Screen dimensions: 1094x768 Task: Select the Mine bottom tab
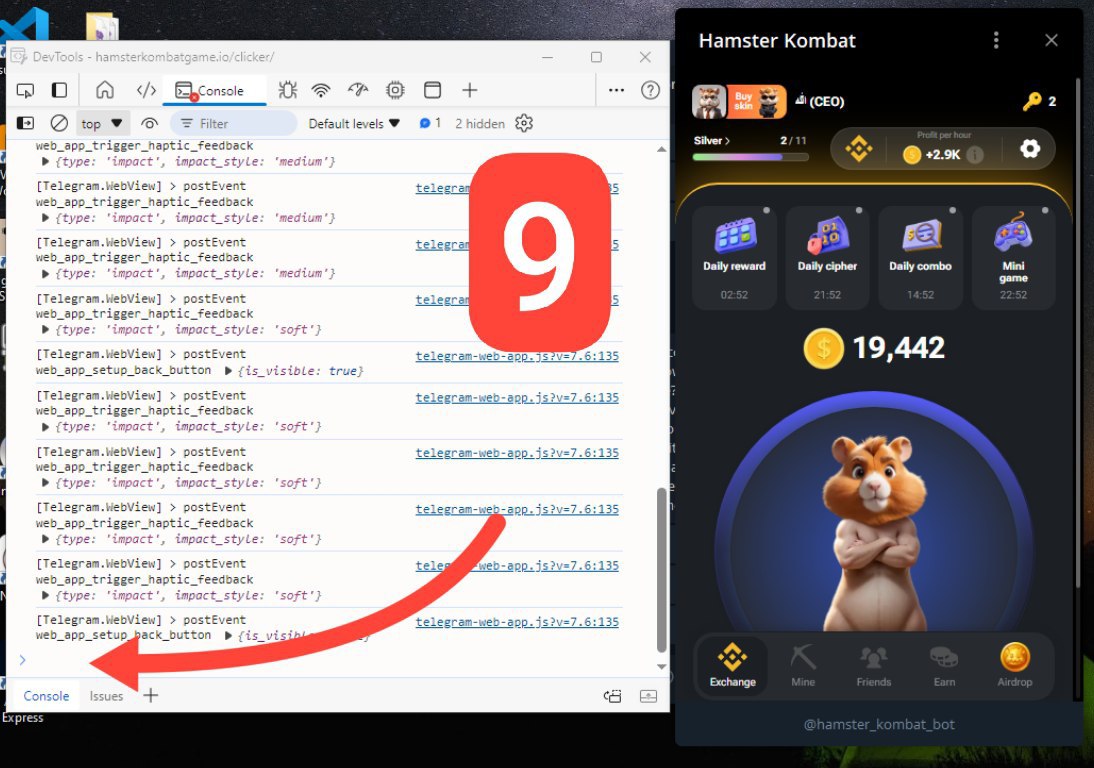click(803, 666)
